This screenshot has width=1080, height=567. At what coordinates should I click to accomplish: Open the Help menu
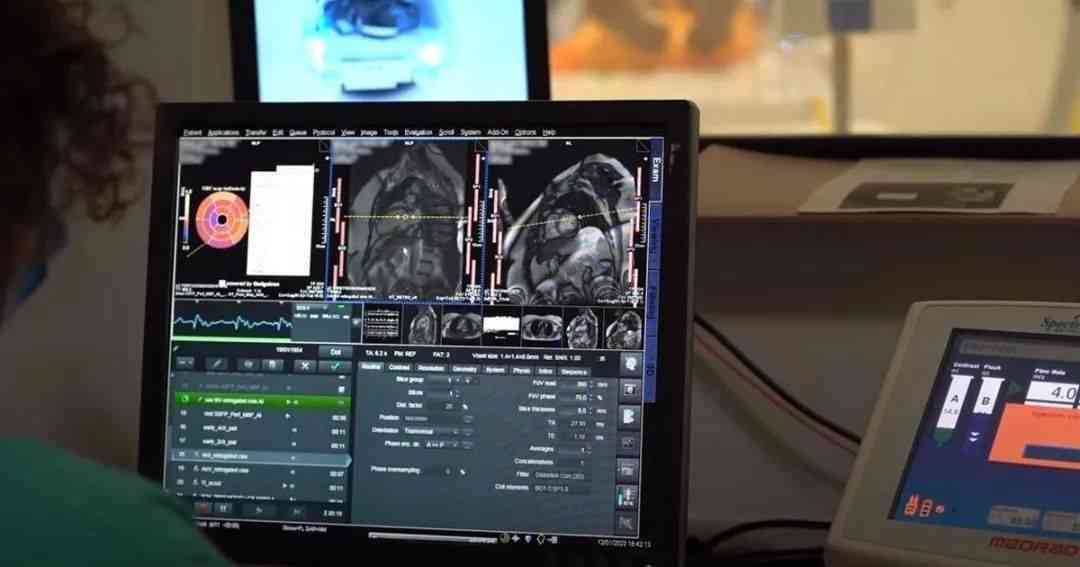point(549,132)
